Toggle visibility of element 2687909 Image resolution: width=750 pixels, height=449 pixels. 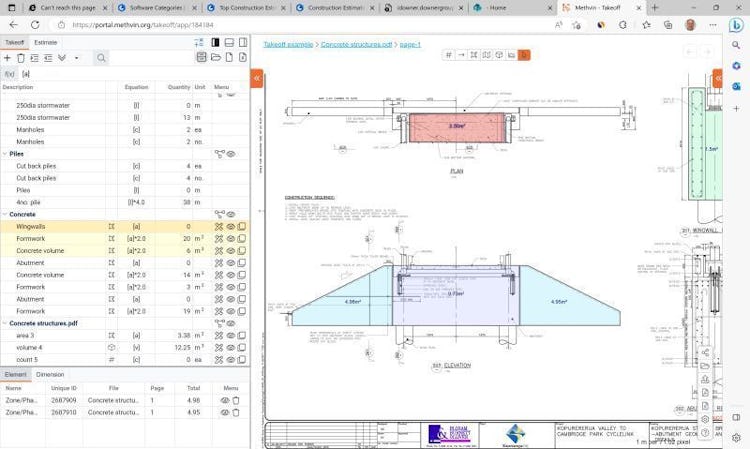tap(224, 400)
